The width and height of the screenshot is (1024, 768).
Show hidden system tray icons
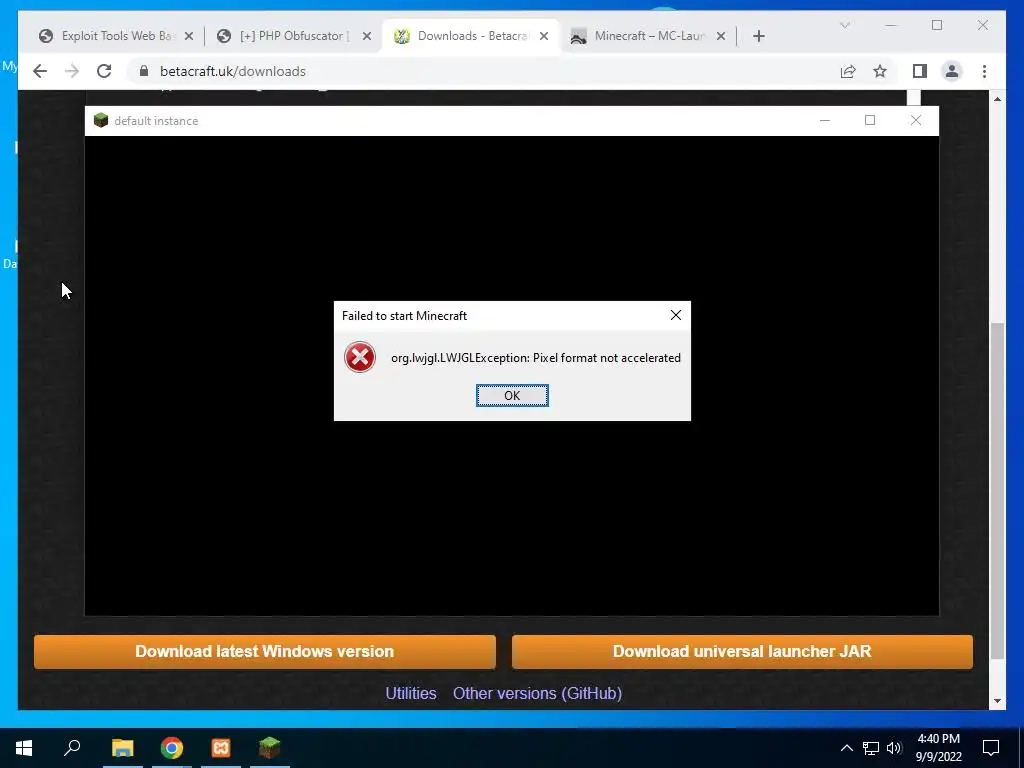coord(846,748)
